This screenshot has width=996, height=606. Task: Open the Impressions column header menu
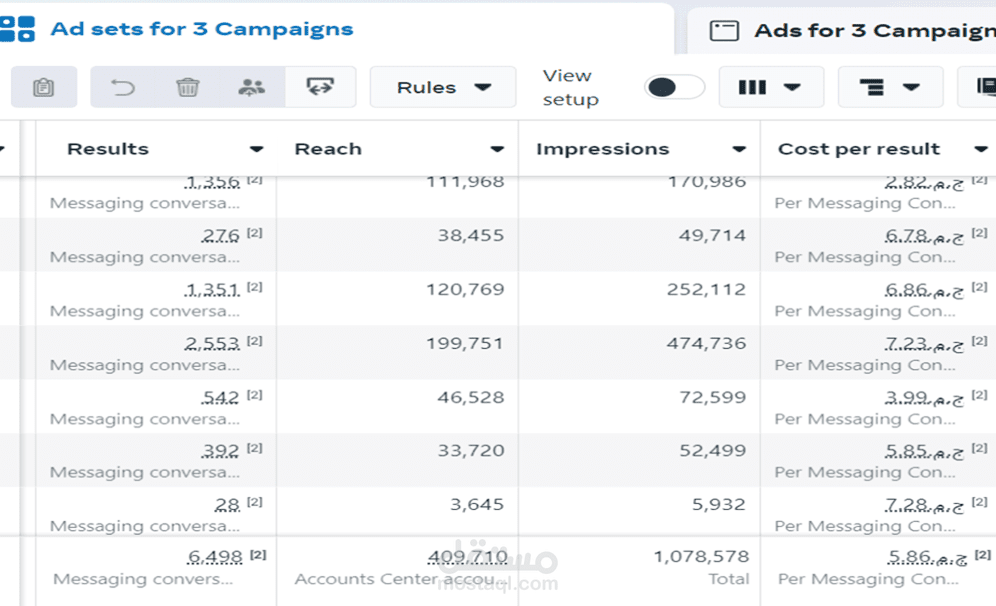pos(739,149)
